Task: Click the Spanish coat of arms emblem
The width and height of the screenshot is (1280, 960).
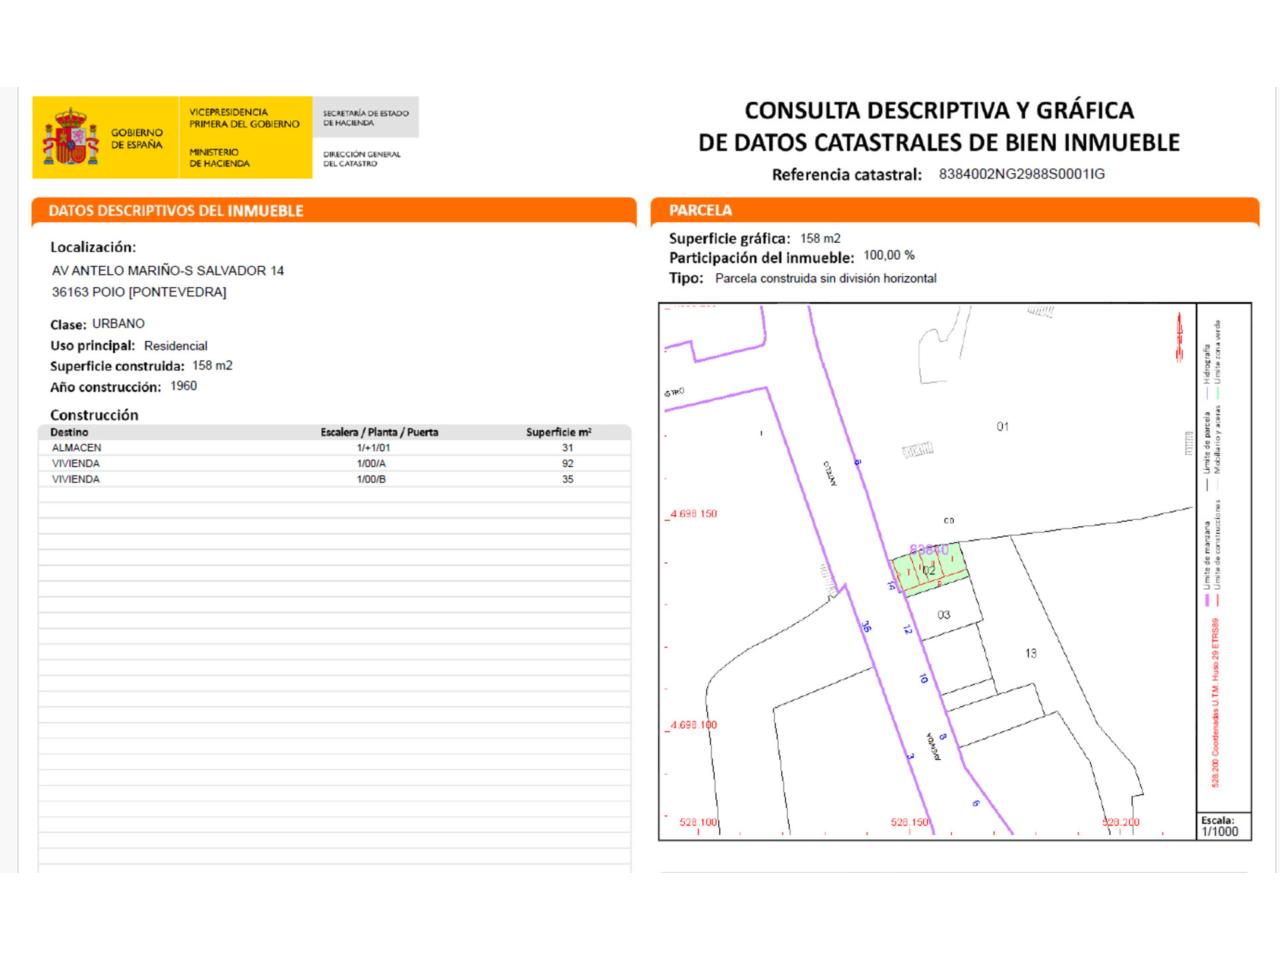Action: (70, 138)
